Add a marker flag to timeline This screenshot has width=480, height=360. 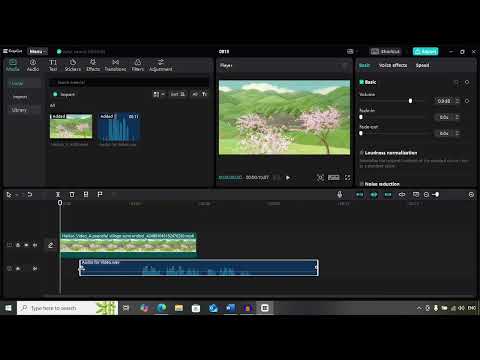coord(100,194)
